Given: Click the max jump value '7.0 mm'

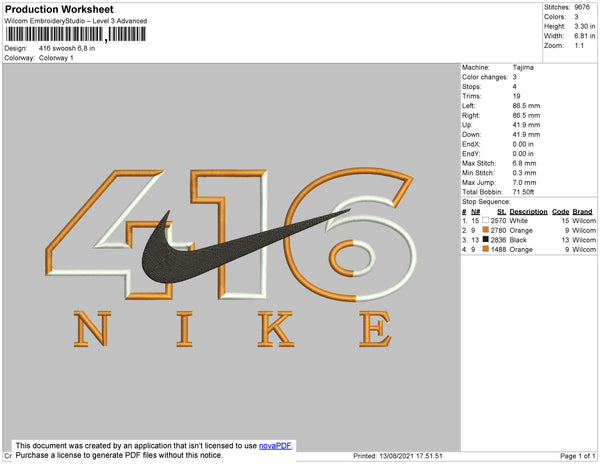Looking at the screenshot, I should 524,182.
